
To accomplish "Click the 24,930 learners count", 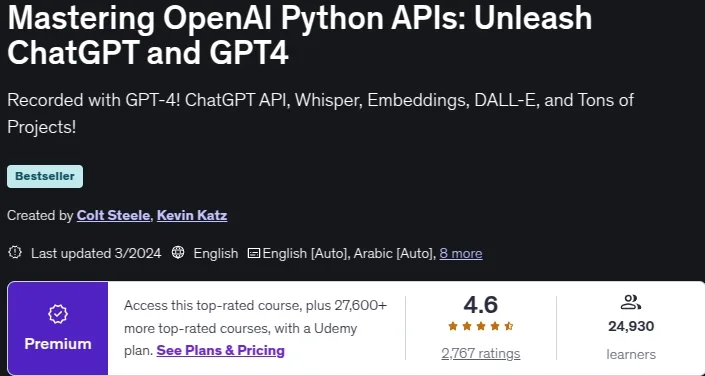I will [631, 326].
